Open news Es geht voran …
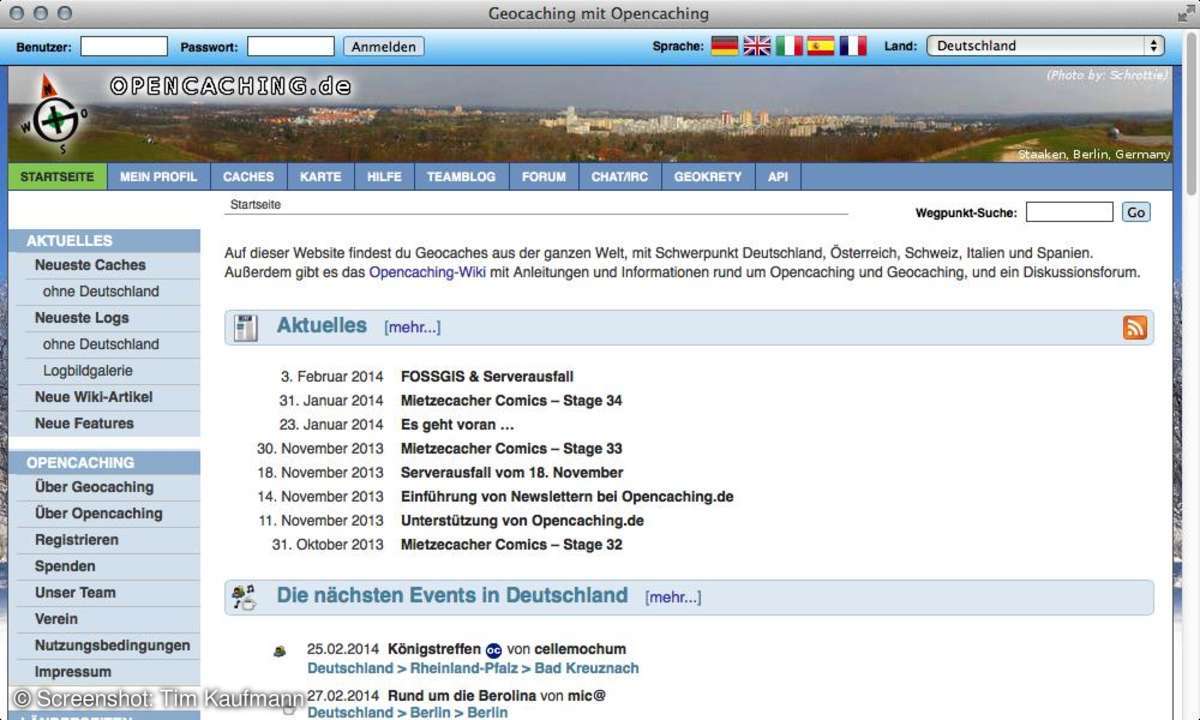 pyautogui.click(x=457, y=425)
